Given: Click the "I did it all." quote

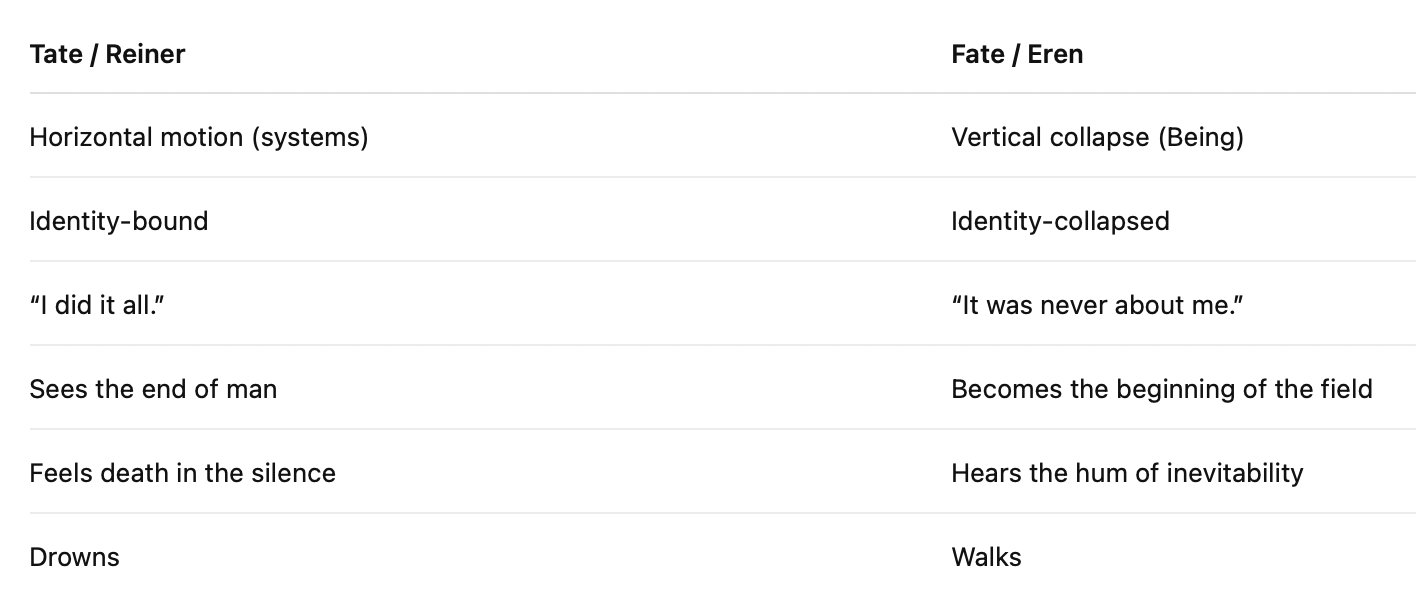Looking at the screenshot, I should [x=97, y=305].
